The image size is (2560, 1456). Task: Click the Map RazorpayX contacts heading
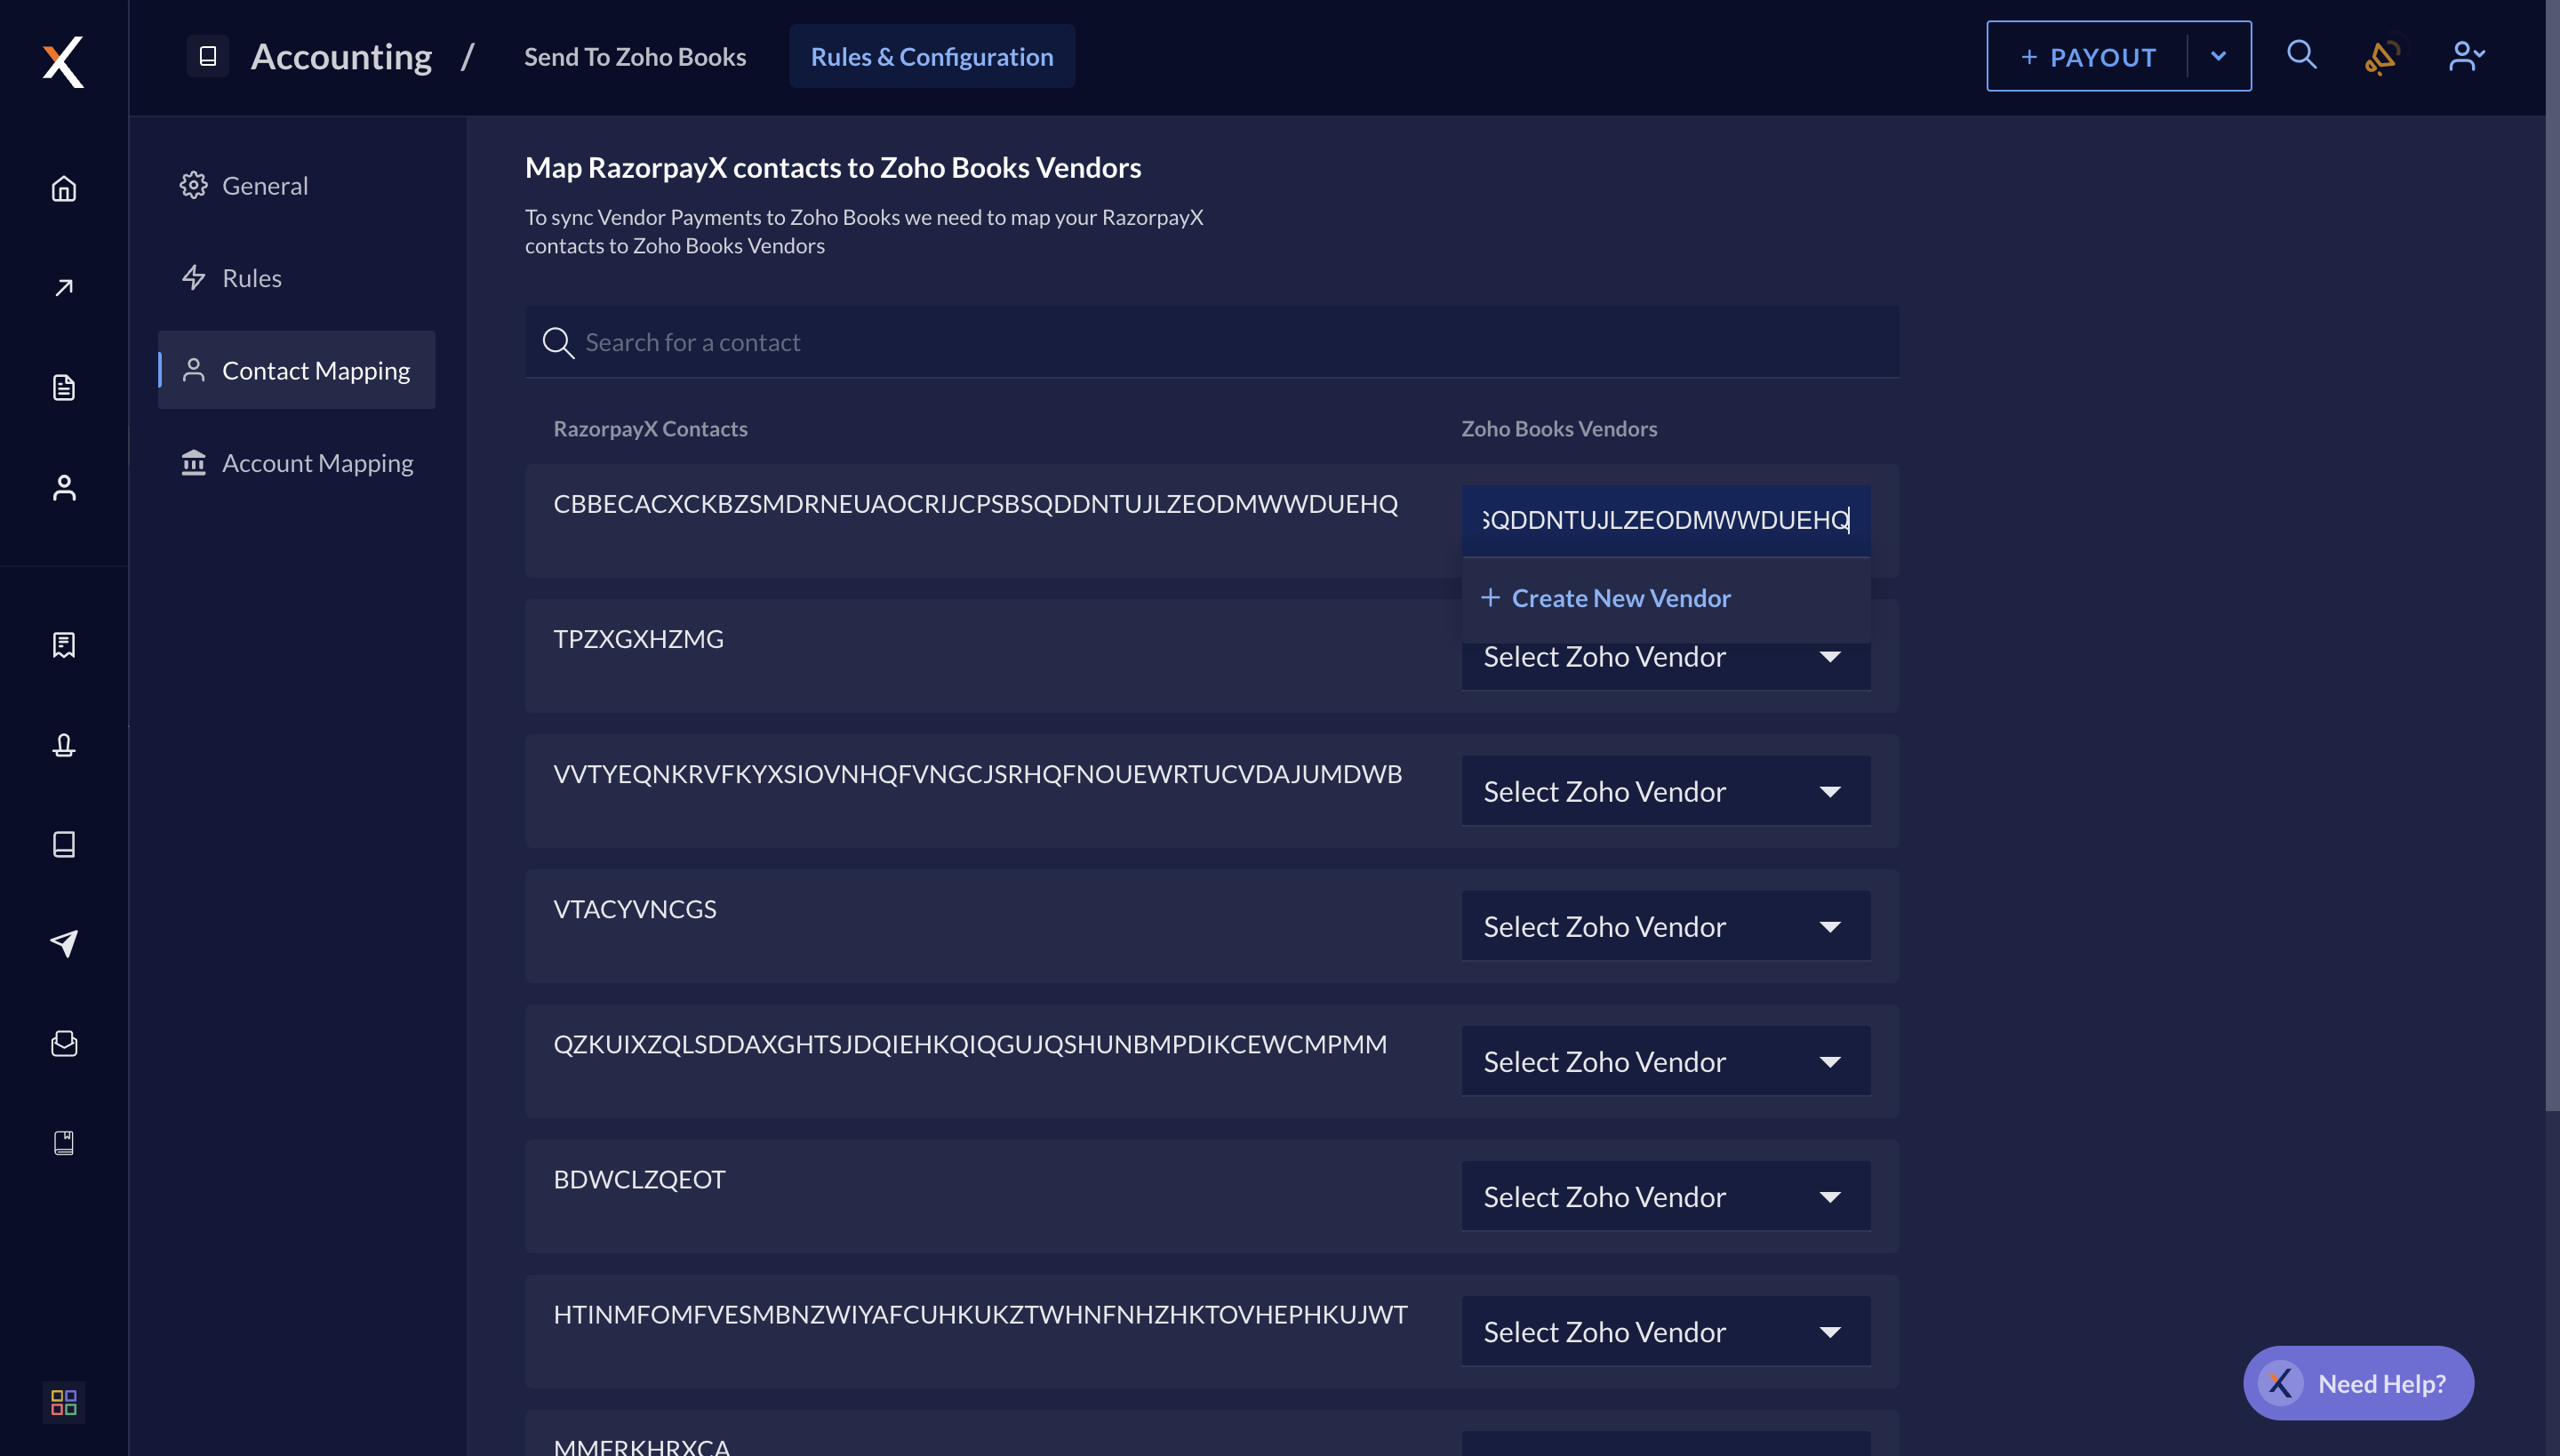833,168
